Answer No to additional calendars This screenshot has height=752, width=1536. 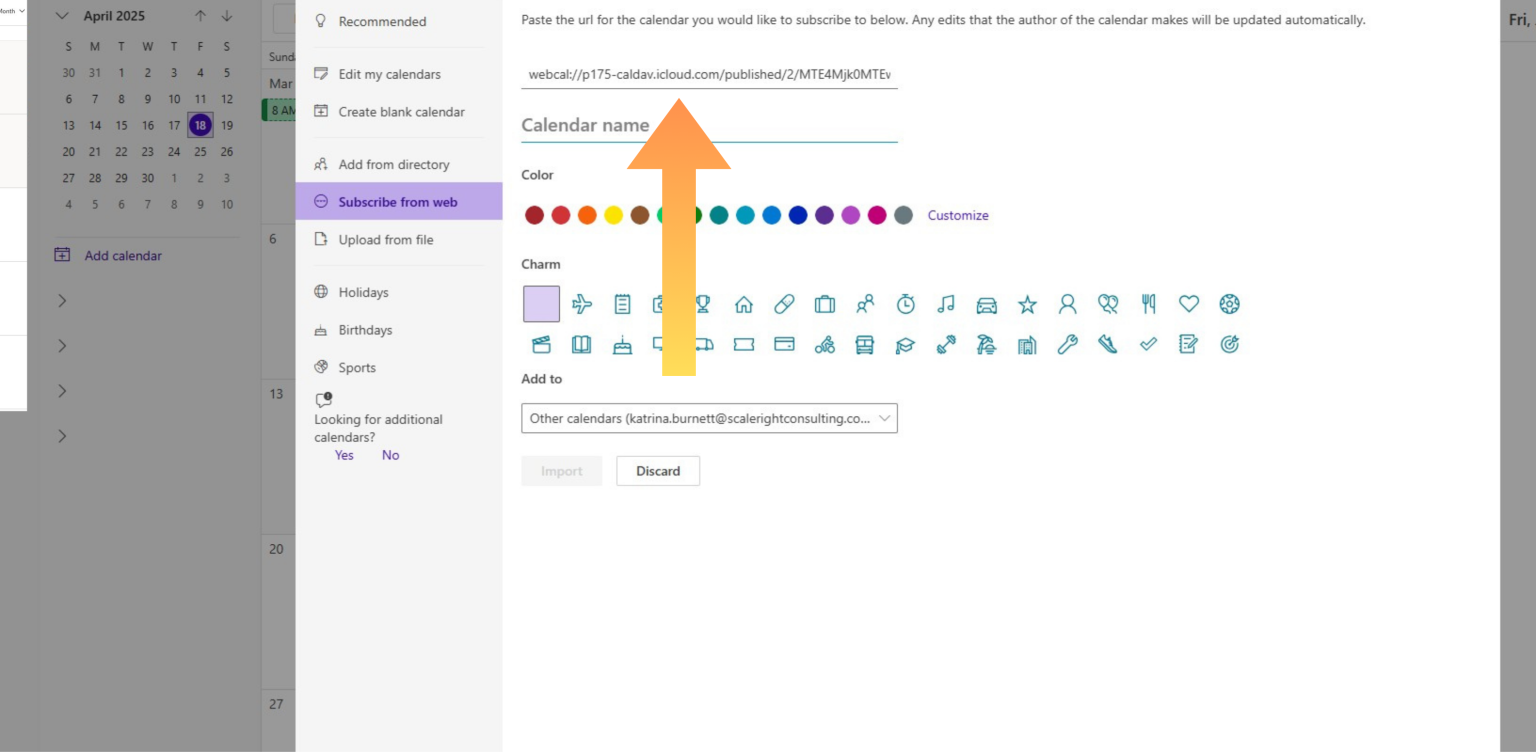tap(390, 455)
